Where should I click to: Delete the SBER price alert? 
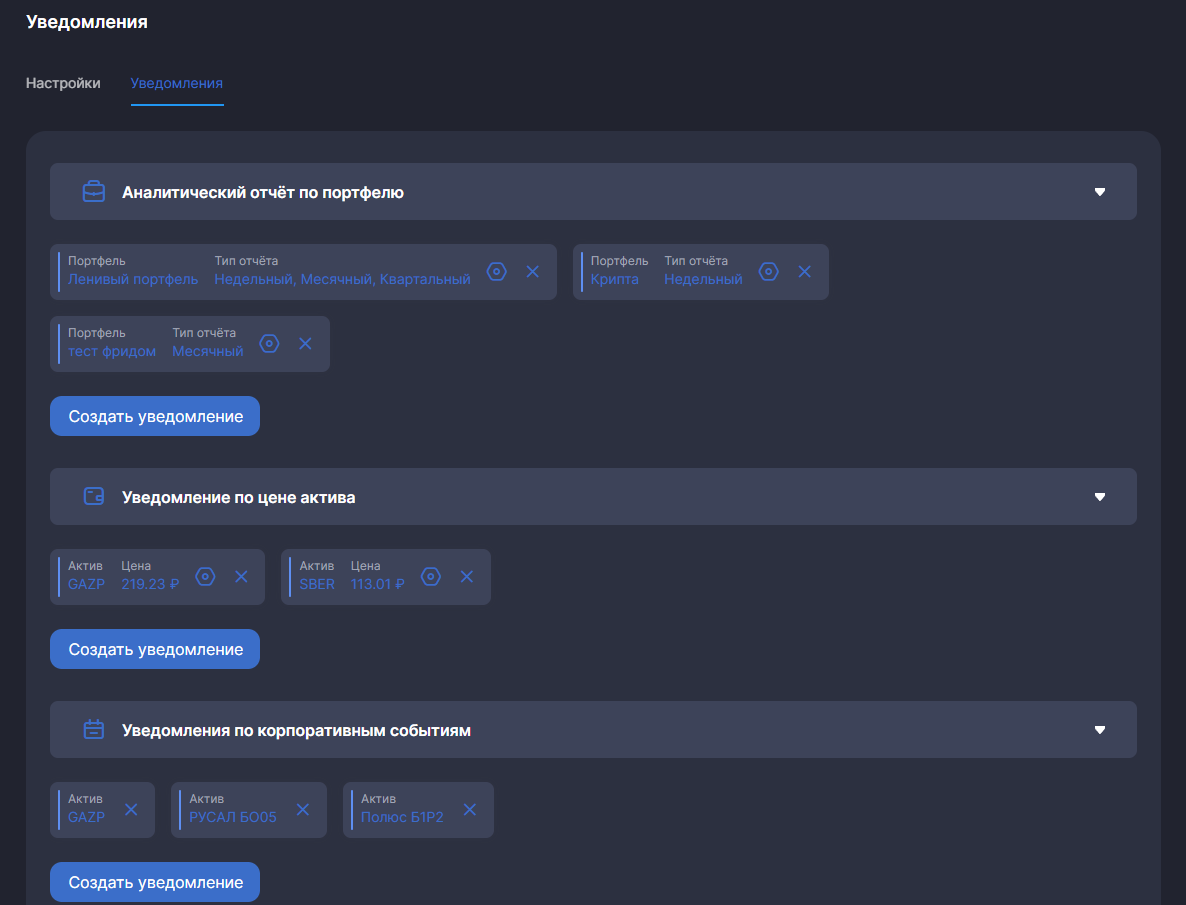pos(467,577)
